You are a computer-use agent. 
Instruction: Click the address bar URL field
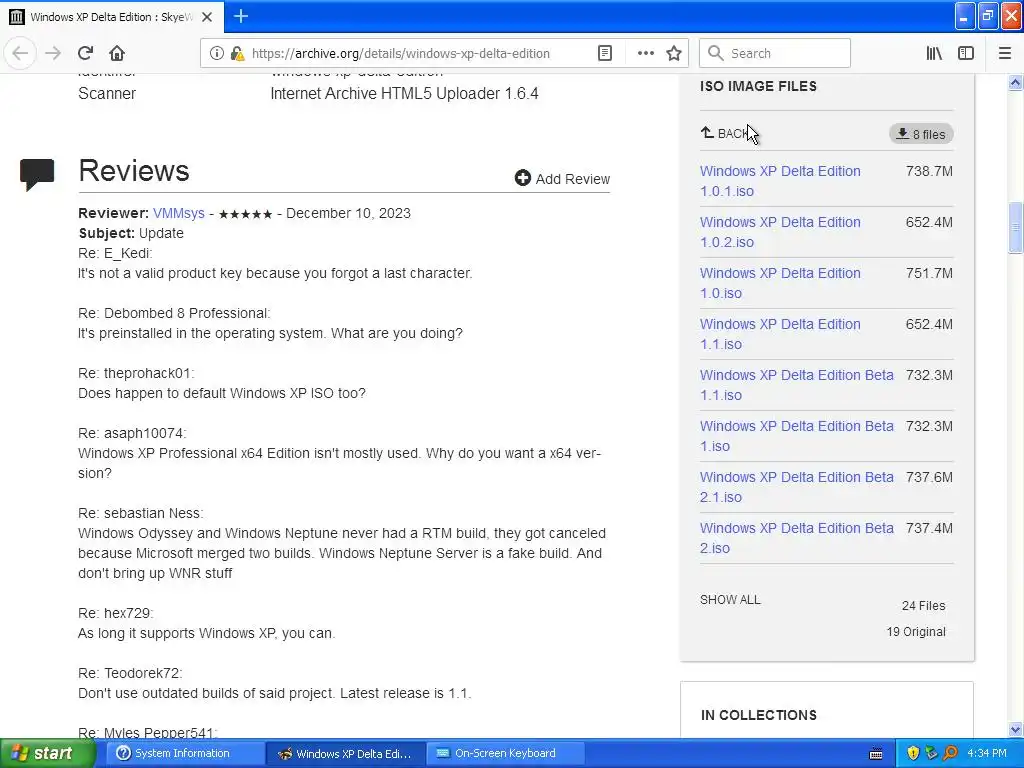coord(400,54)
